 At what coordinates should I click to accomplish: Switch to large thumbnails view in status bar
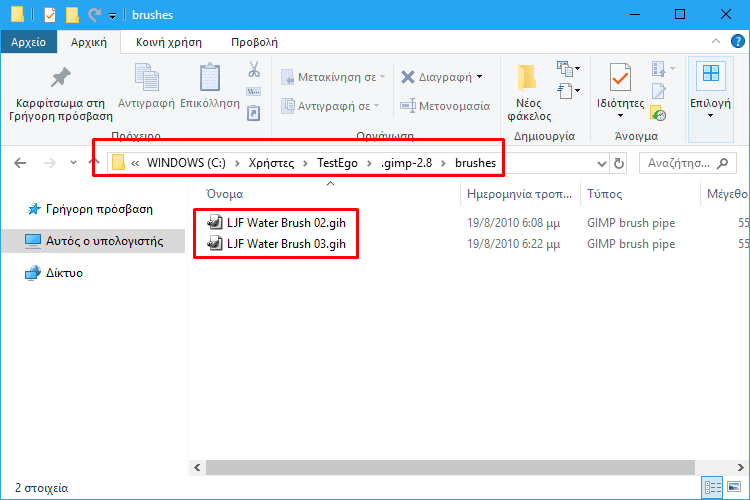734,487
